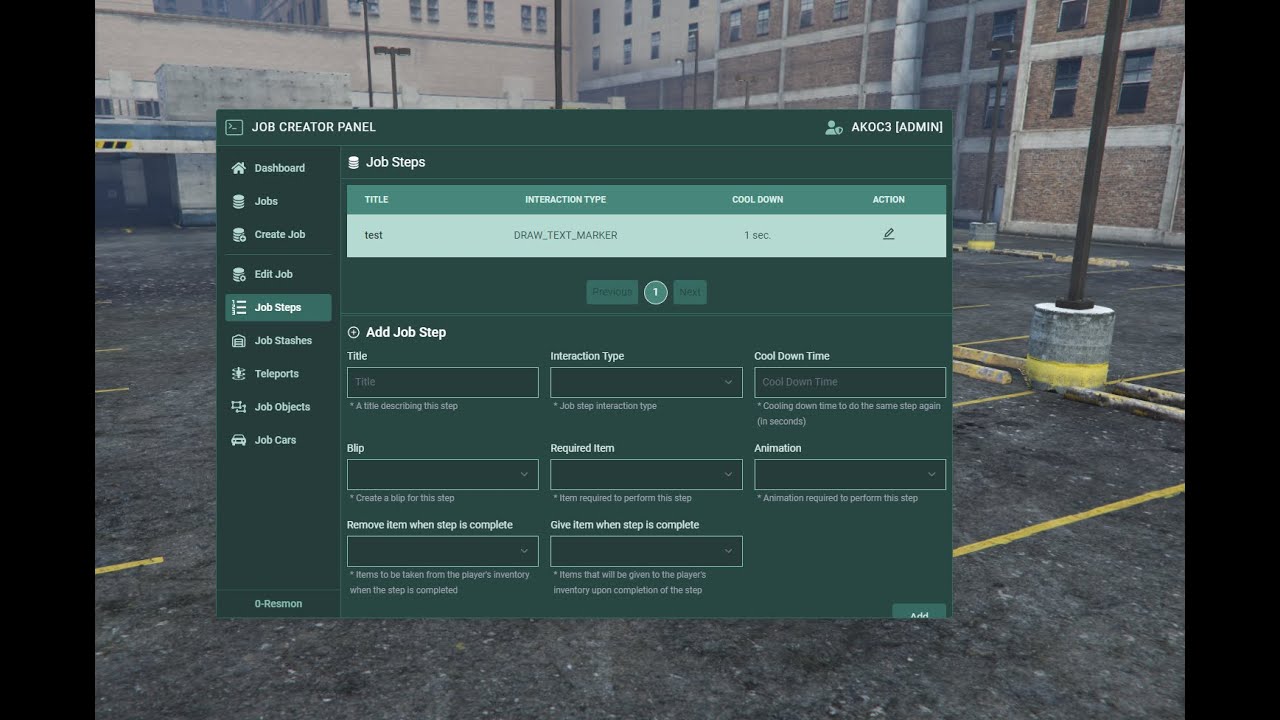Viewport: 1280px width, 720px height.
Task: Focus the Cool Down Time input field
Action: point(849,382)
